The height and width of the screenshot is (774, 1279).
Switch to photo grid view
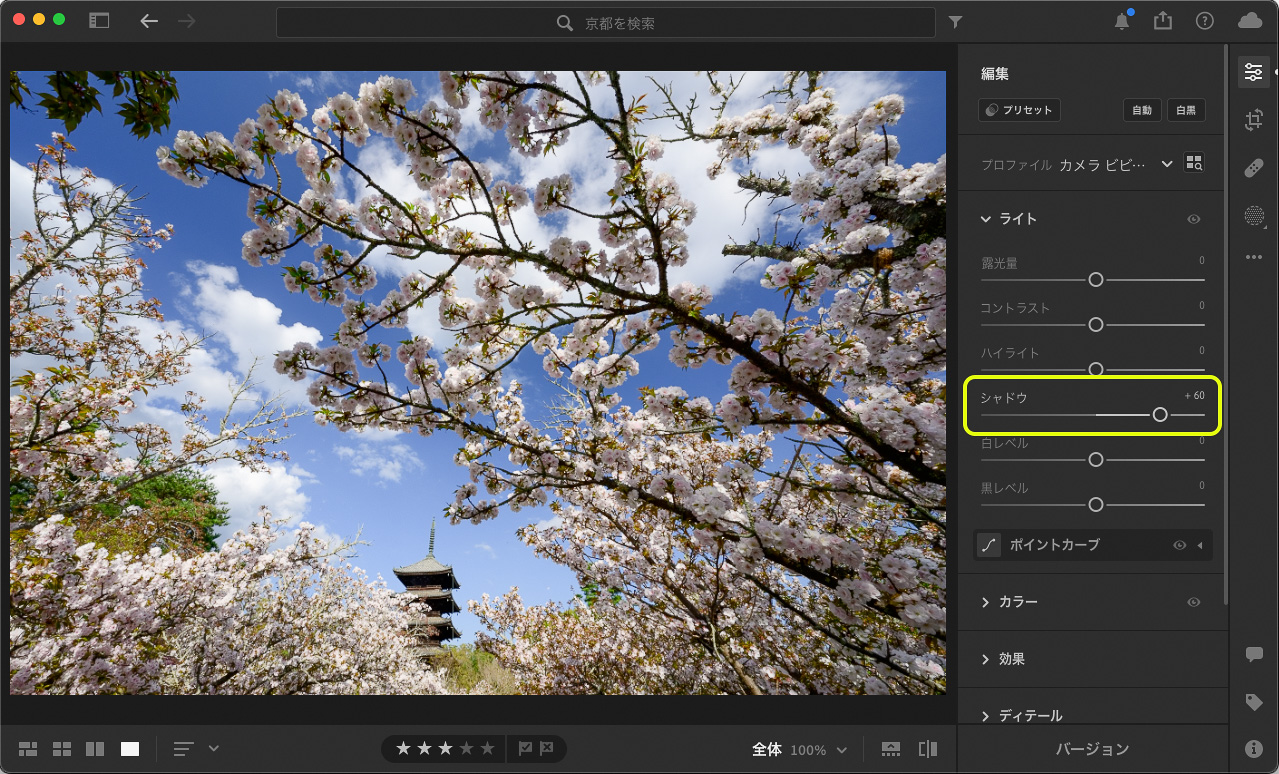coord(28,749)
